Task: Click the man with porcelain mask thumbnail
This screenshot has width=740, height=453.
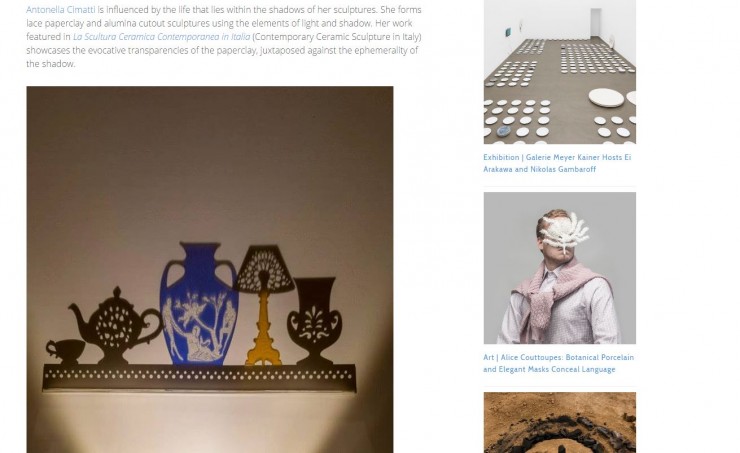Action: pyautogui.click(x=560, y=268)
